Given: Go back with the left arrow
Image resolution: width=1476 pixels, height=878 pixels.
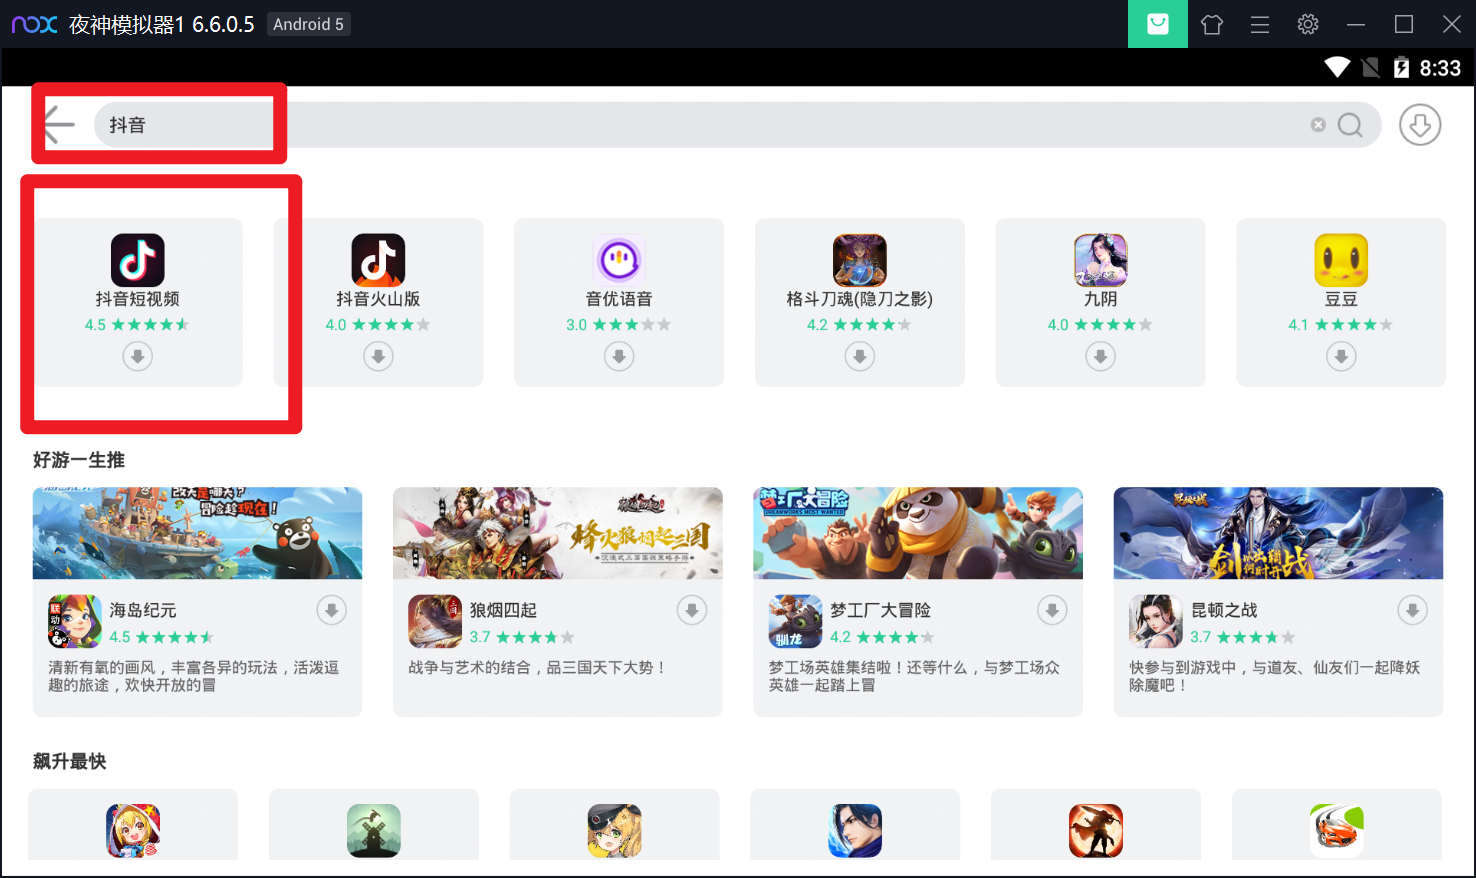Looking at the screenshot, I should (x=59, y=125).
